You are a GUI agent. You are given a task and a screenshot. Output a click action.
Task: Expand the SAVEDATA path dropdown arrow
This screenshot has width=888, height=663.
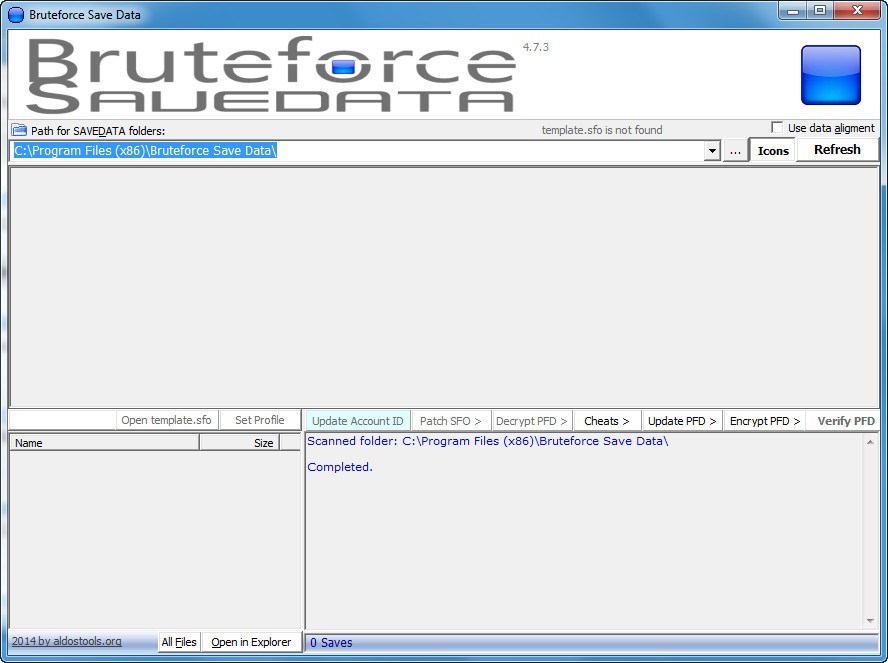pyautogui.click(x=712, y=151)
